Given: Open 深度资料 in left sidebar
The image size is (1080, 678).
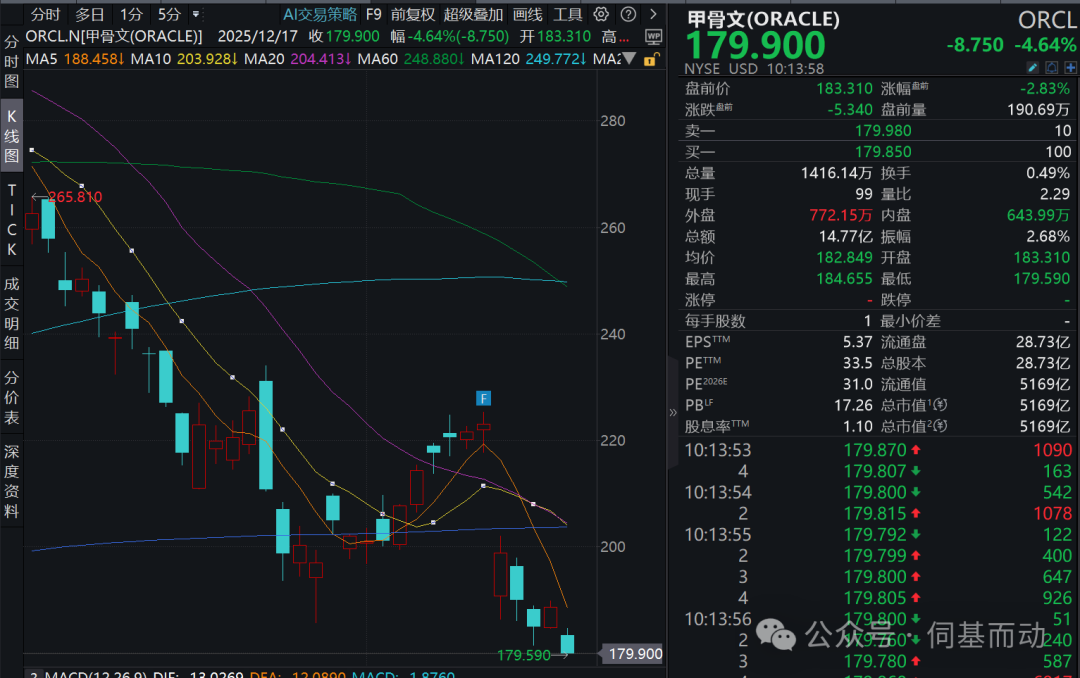Looking at the screenshot, I should 12,482.
